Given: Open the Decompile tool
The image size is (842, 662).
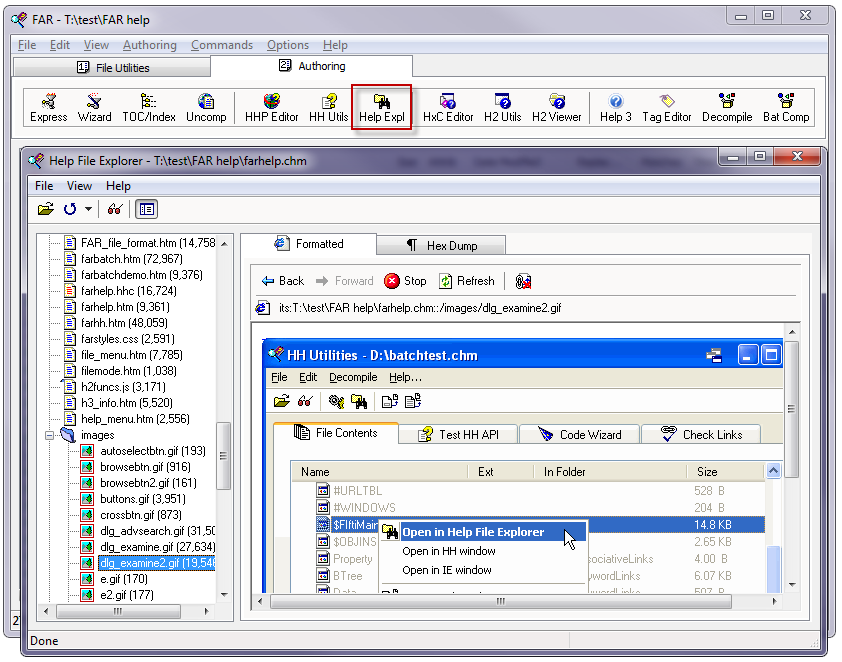Looking at the screenshot, I should 727,108.
